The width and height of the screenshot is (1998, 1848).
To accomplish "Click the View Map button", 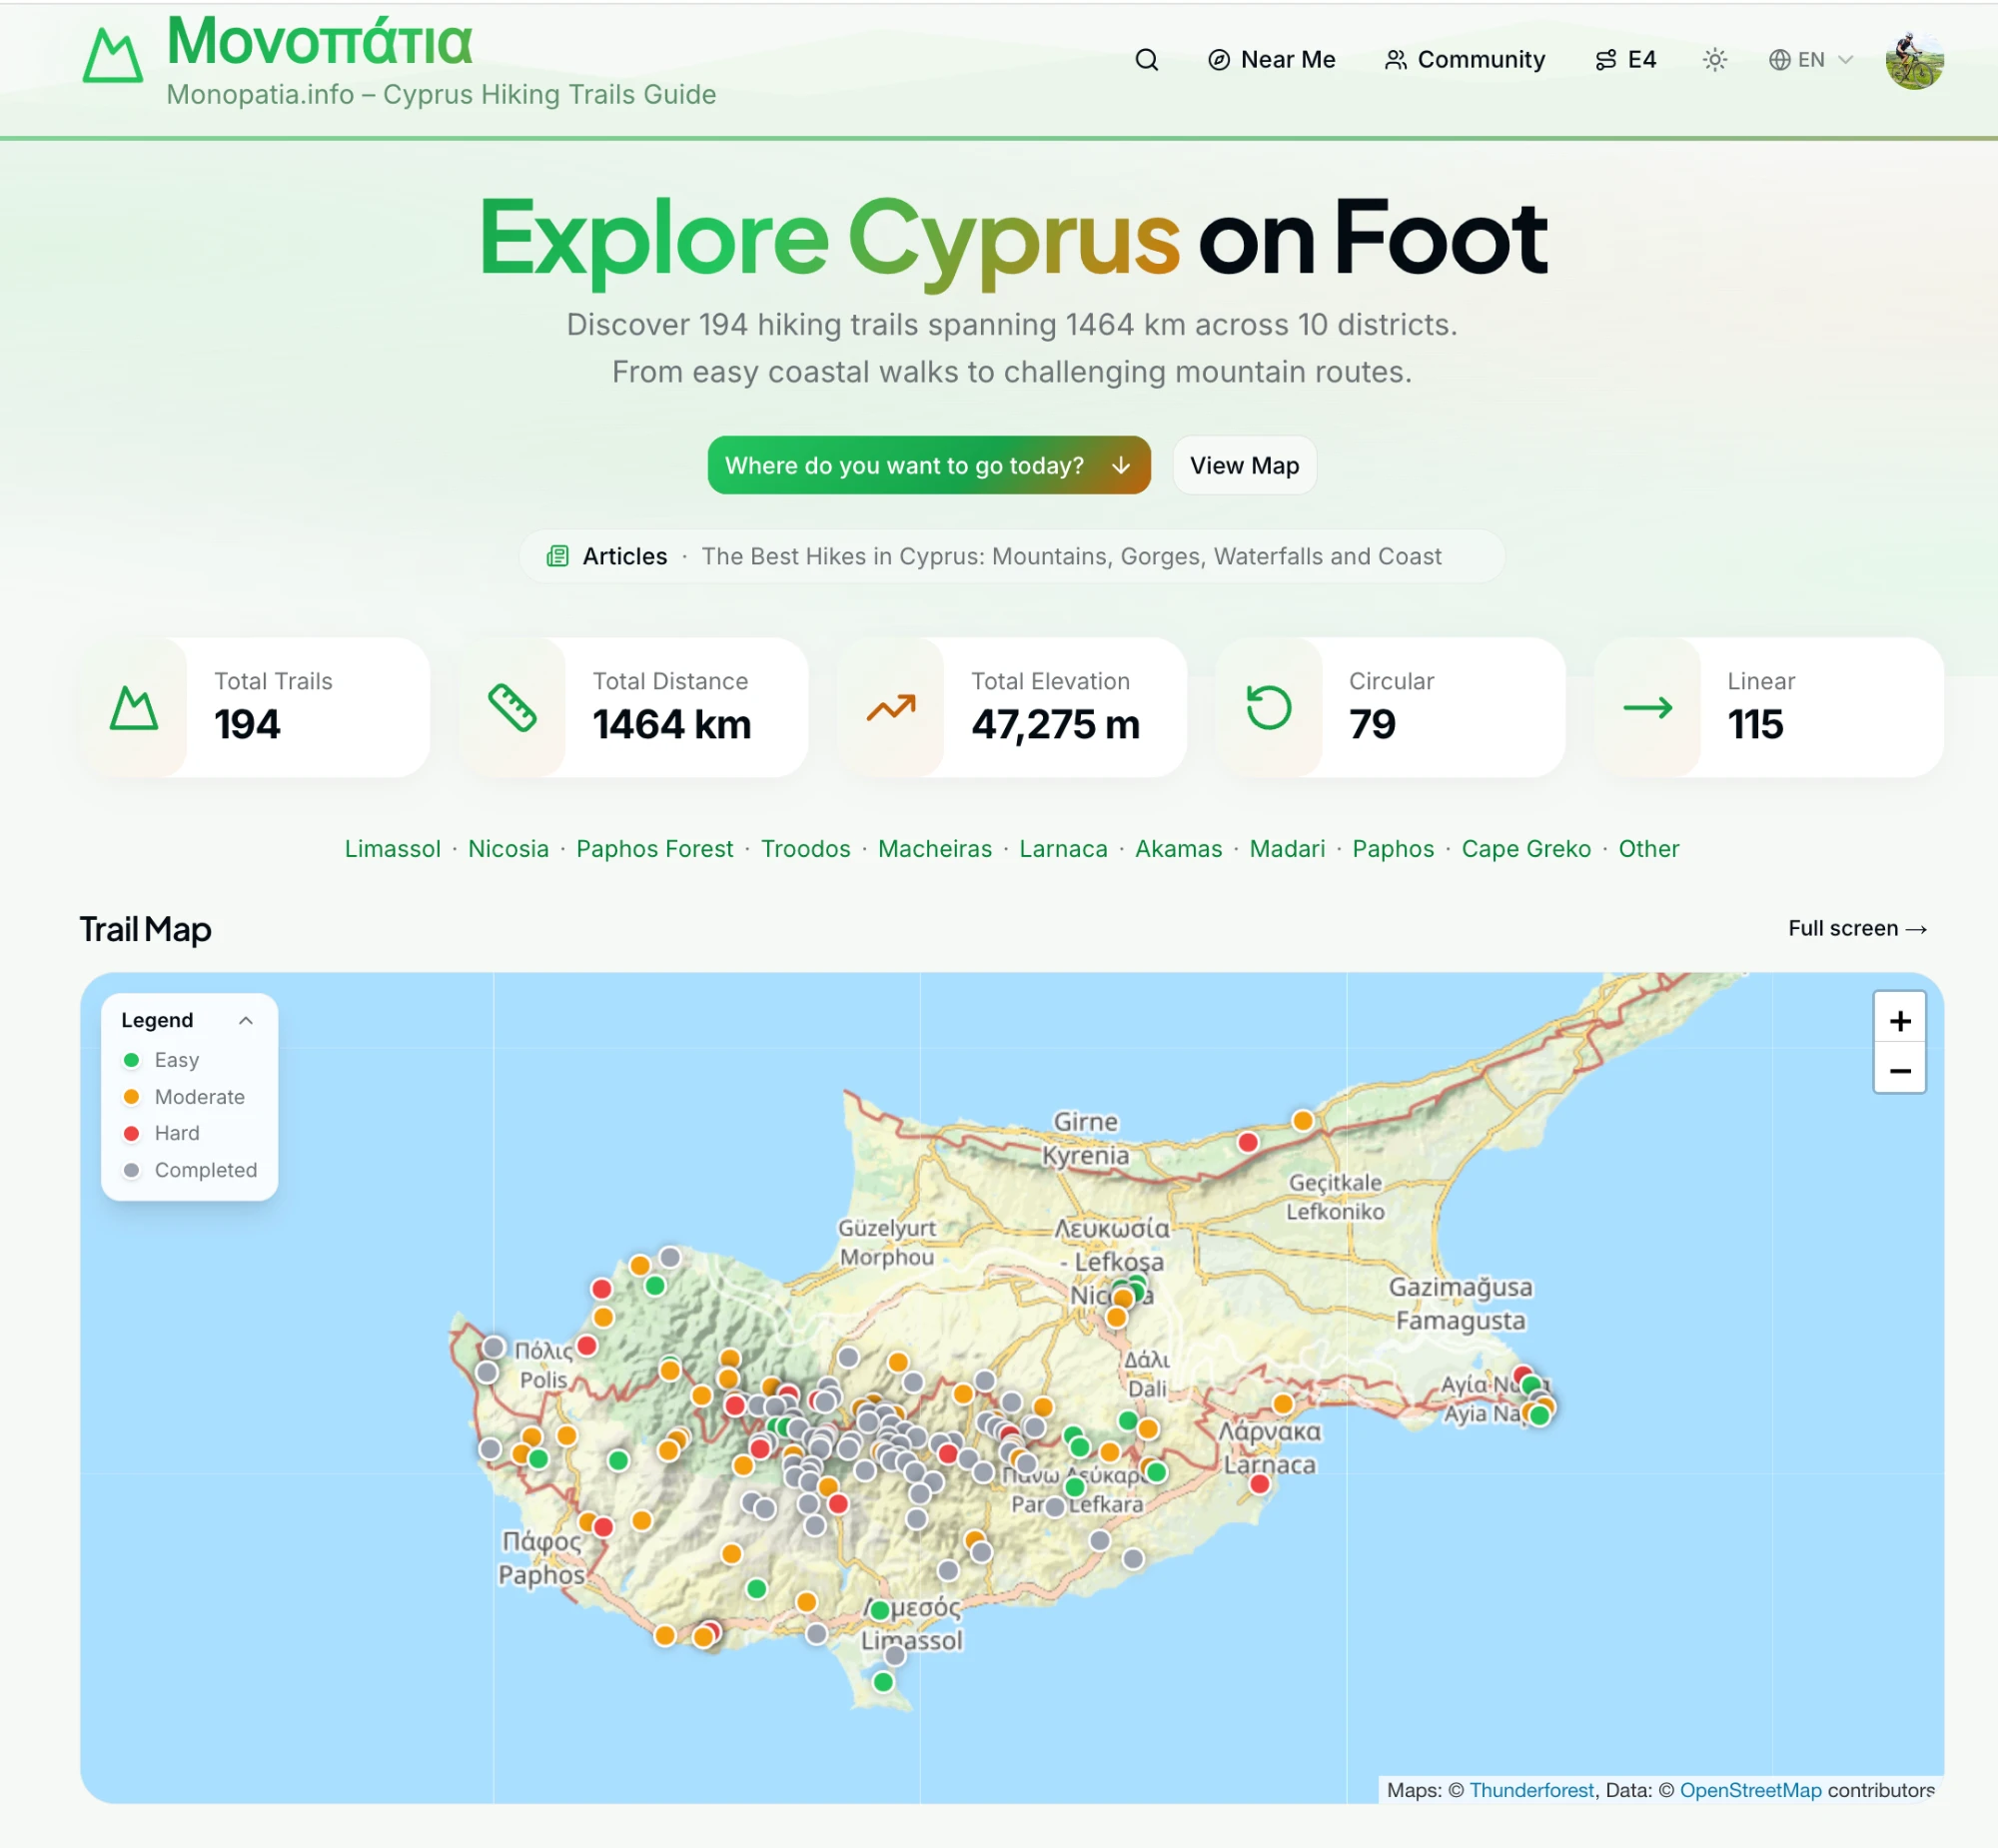I will (x=1244, y=465).
